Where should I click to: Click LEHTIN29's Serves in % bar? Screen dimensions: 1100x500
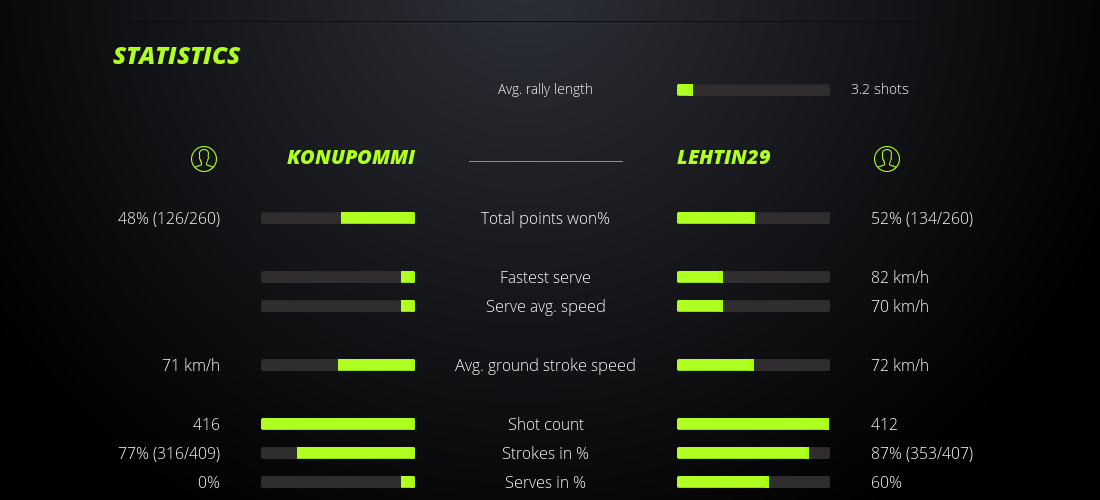coord(753,482)
